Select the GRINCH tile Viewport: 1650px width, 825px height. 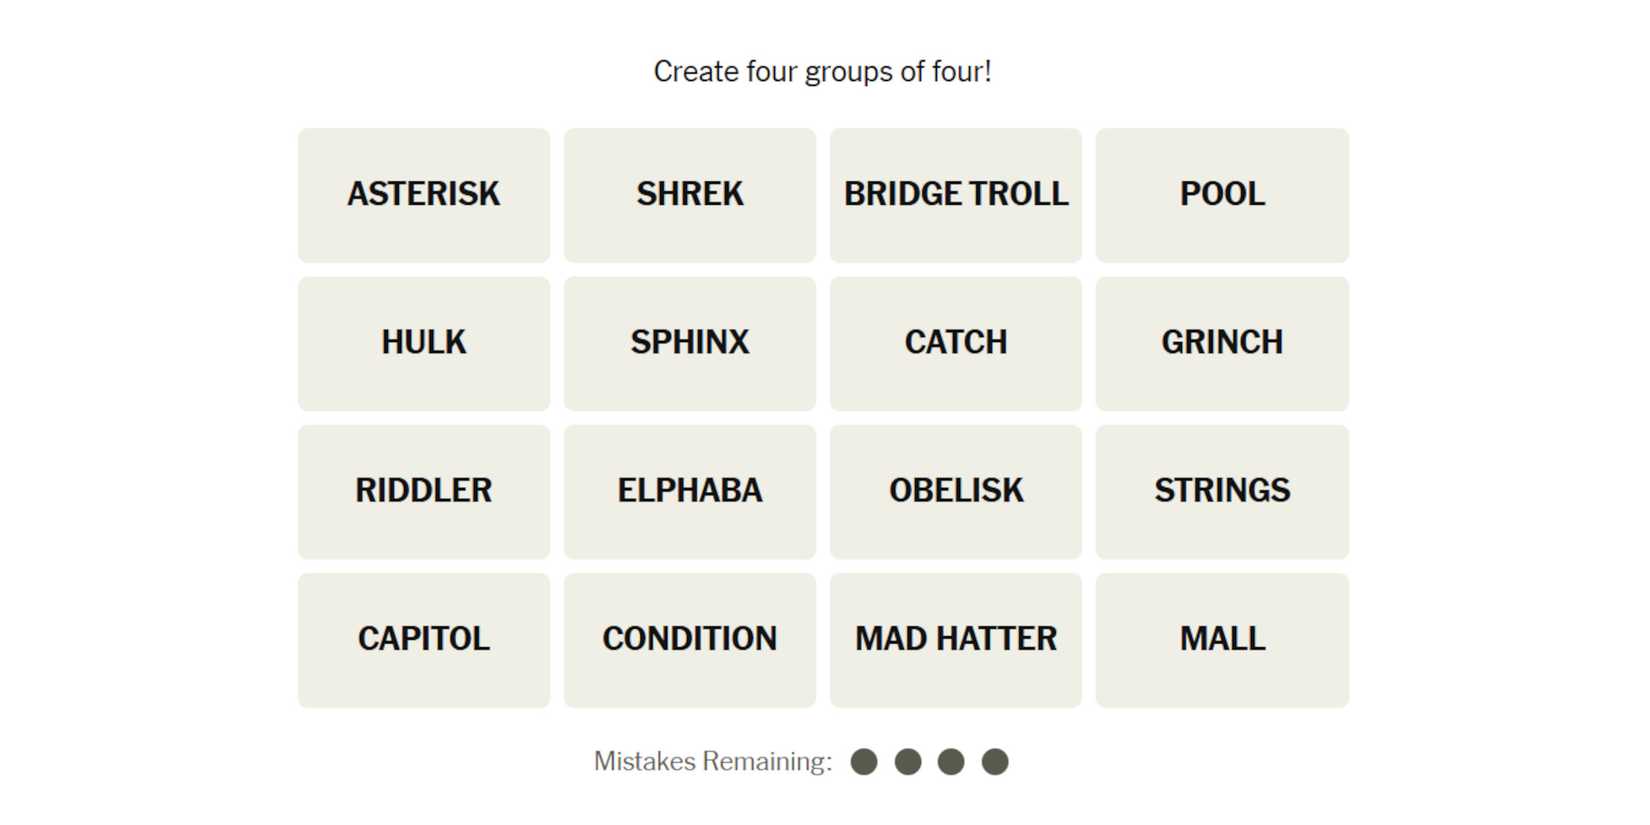pos(1222,343)
